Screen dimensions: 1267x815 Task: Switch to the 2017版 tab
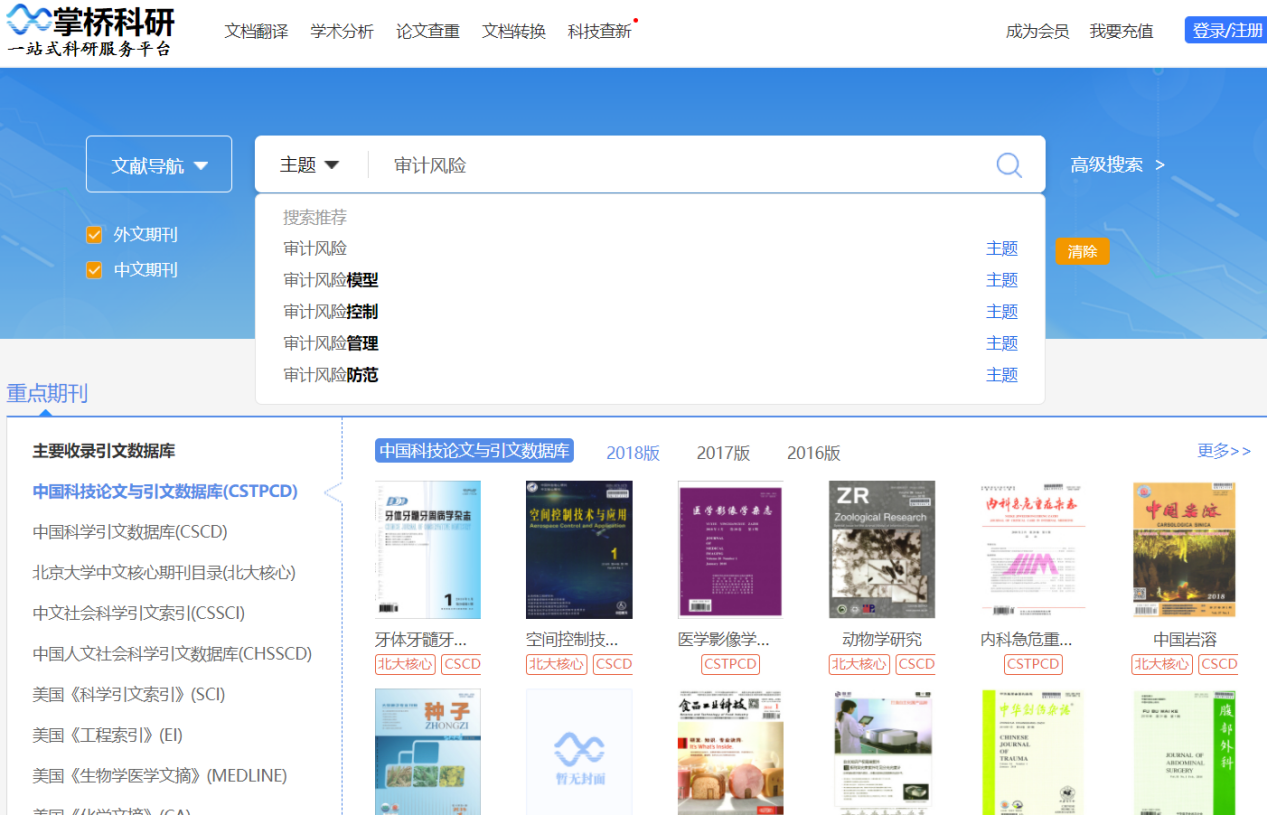point(723,453)
